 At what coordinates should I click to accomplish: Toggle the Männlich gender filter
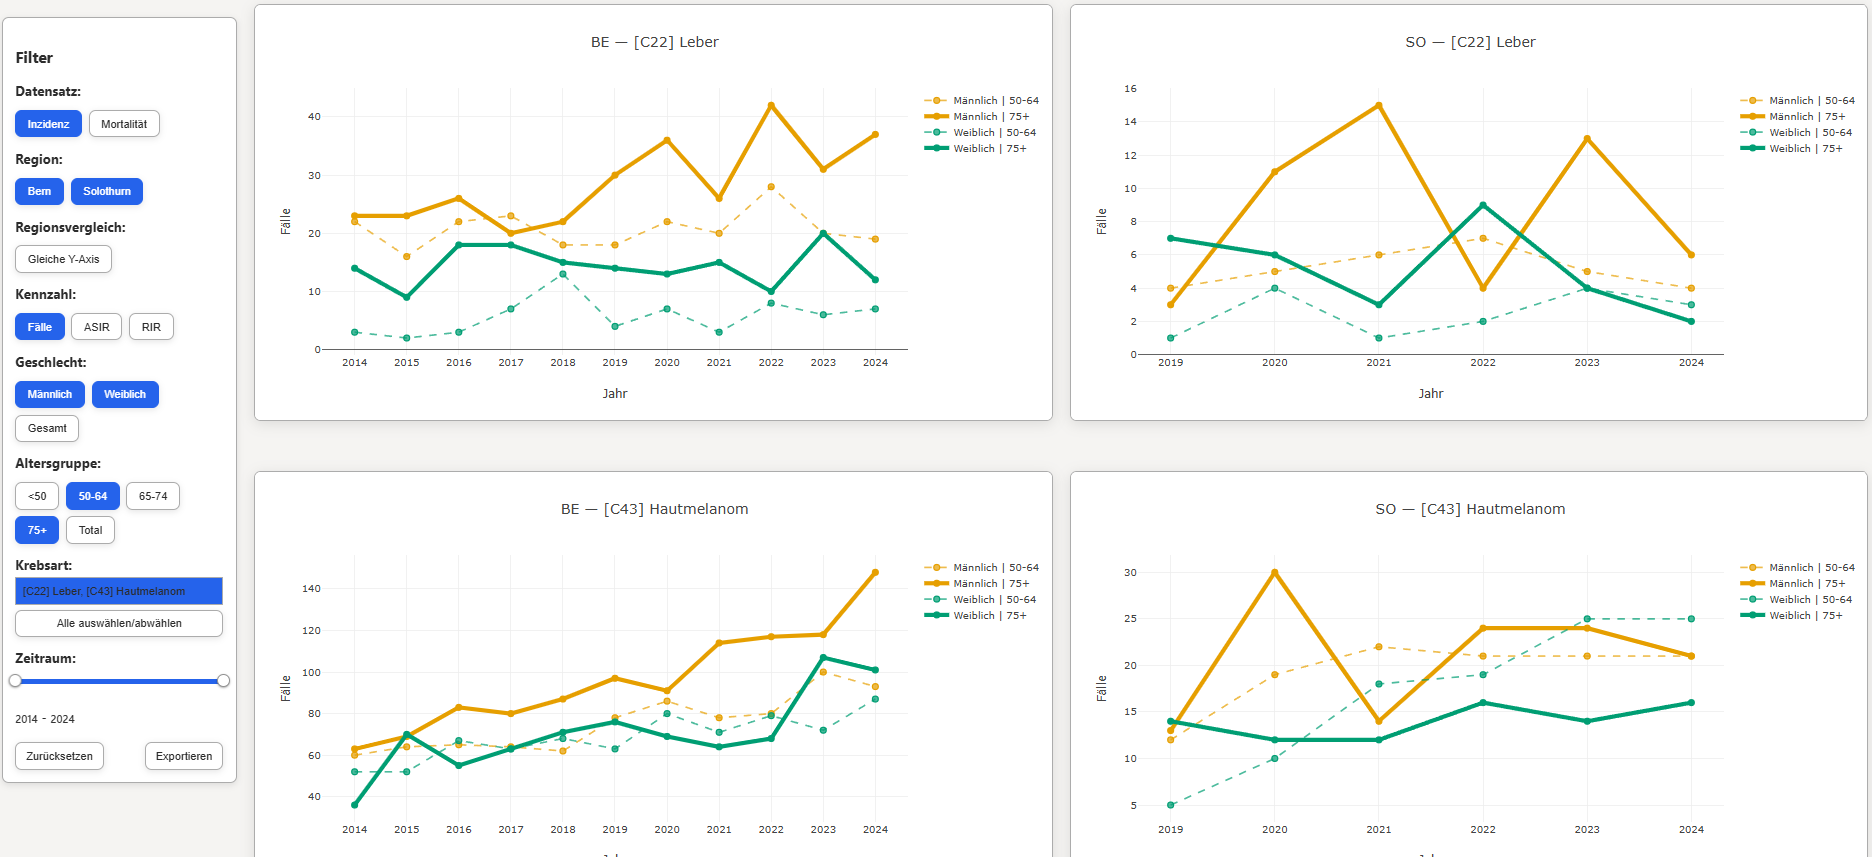(x=50, y=394)
